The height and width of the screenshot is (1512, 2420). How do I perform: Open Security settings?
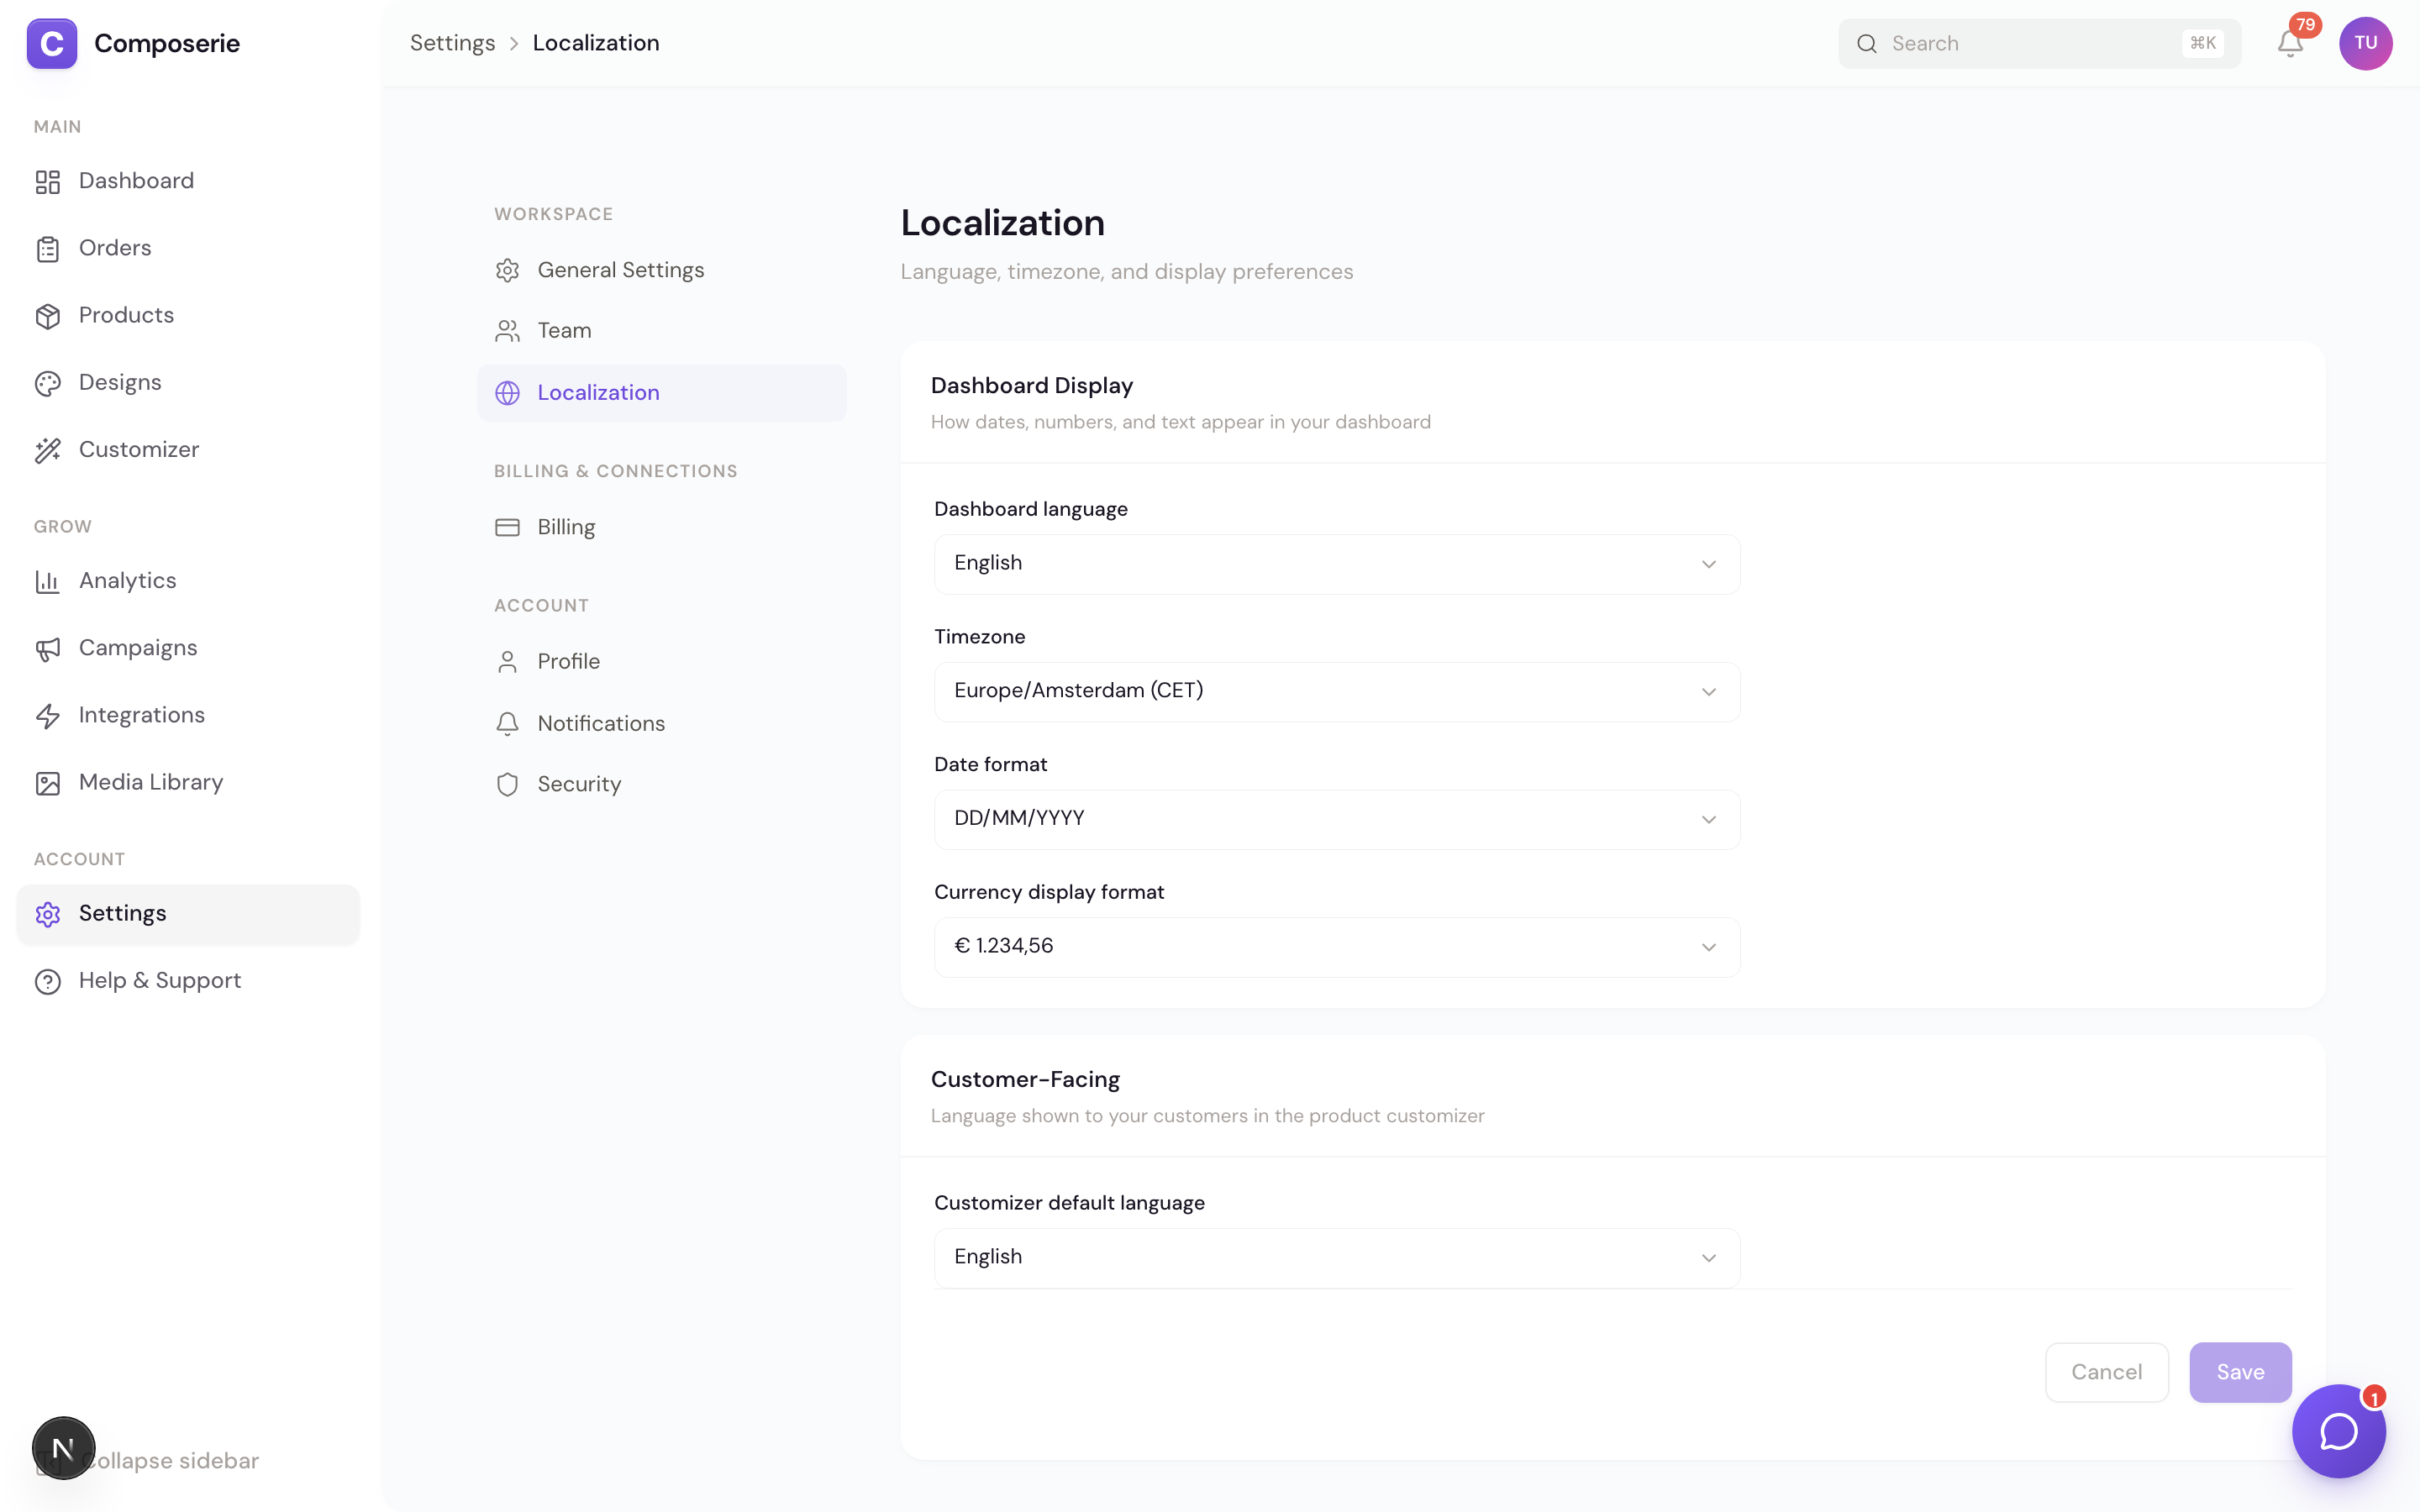tap(661, 785)
